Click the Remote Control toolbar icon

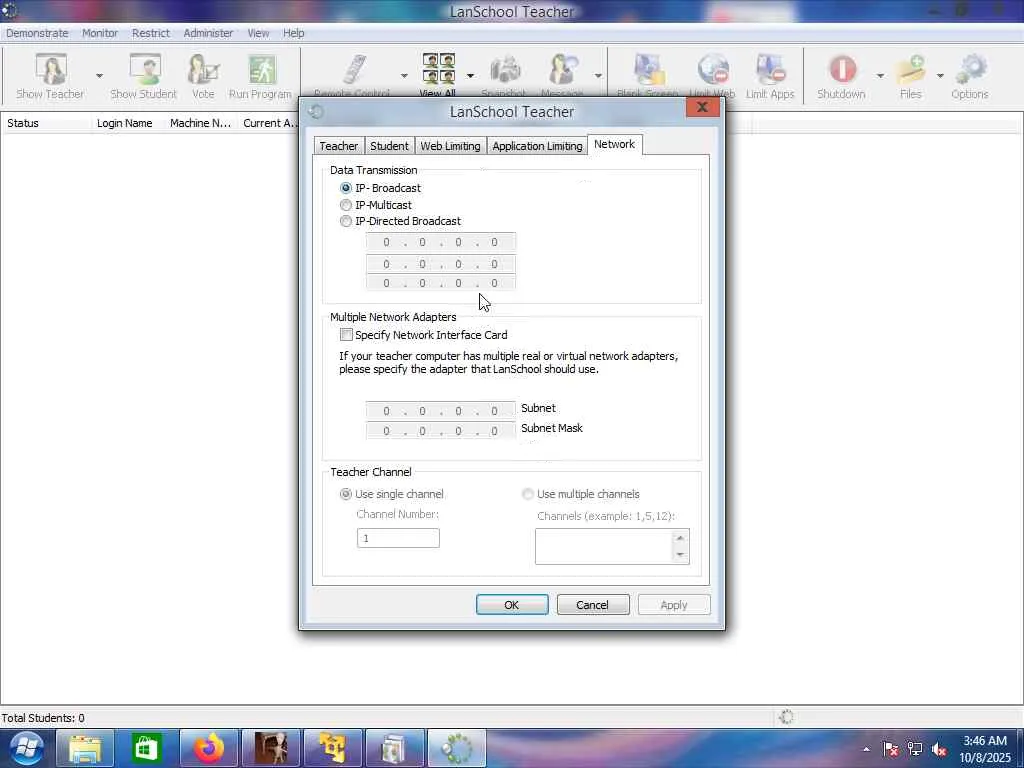[353, 69]
